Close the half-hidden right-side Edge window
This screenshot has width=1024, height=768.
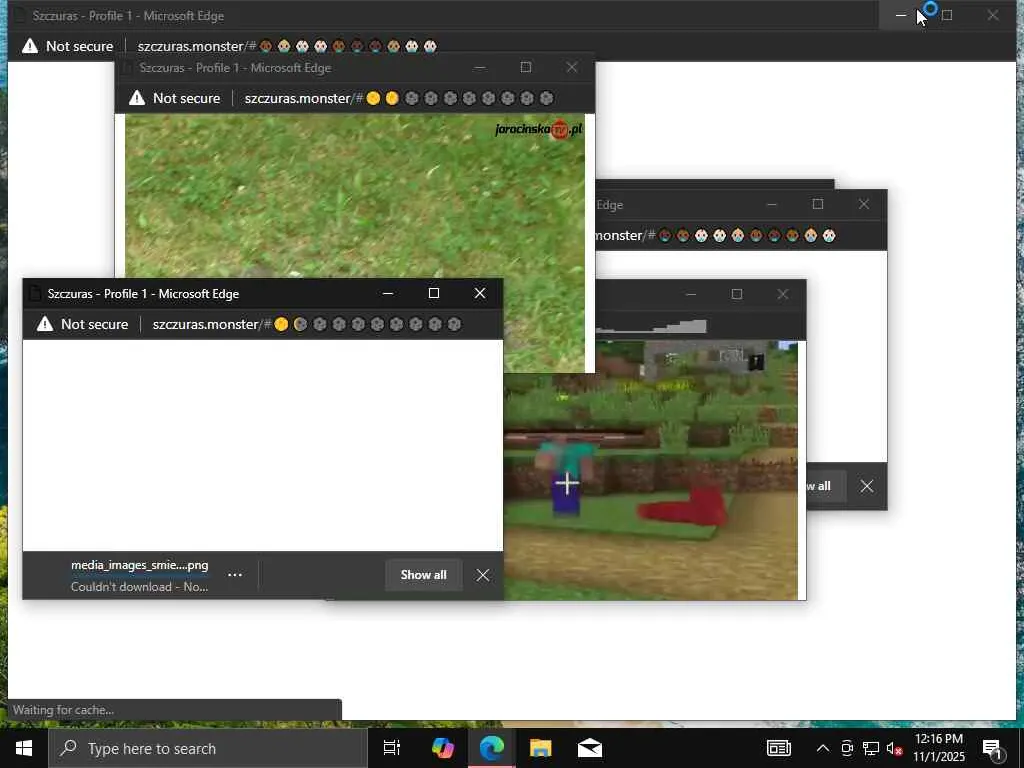click(x=864, y=204)
